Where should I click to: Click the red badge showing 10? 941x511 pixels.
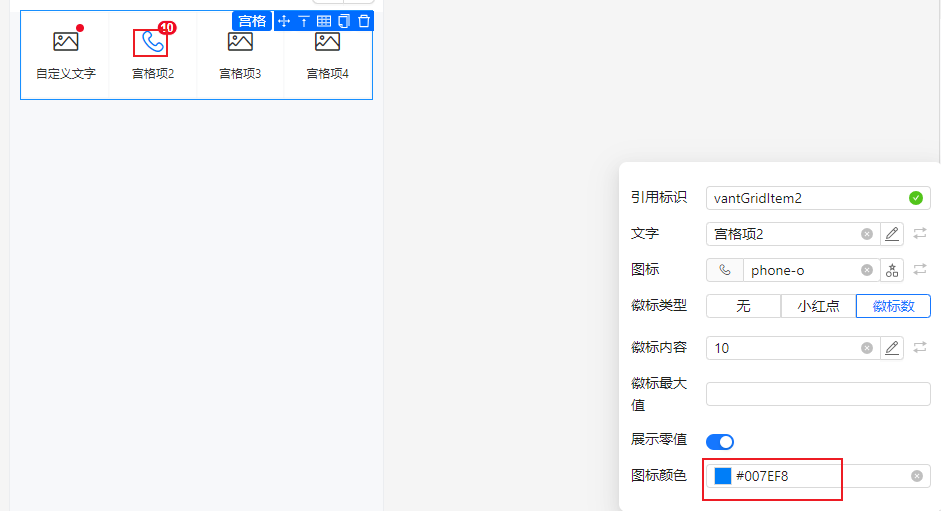[x=167, y=28]
